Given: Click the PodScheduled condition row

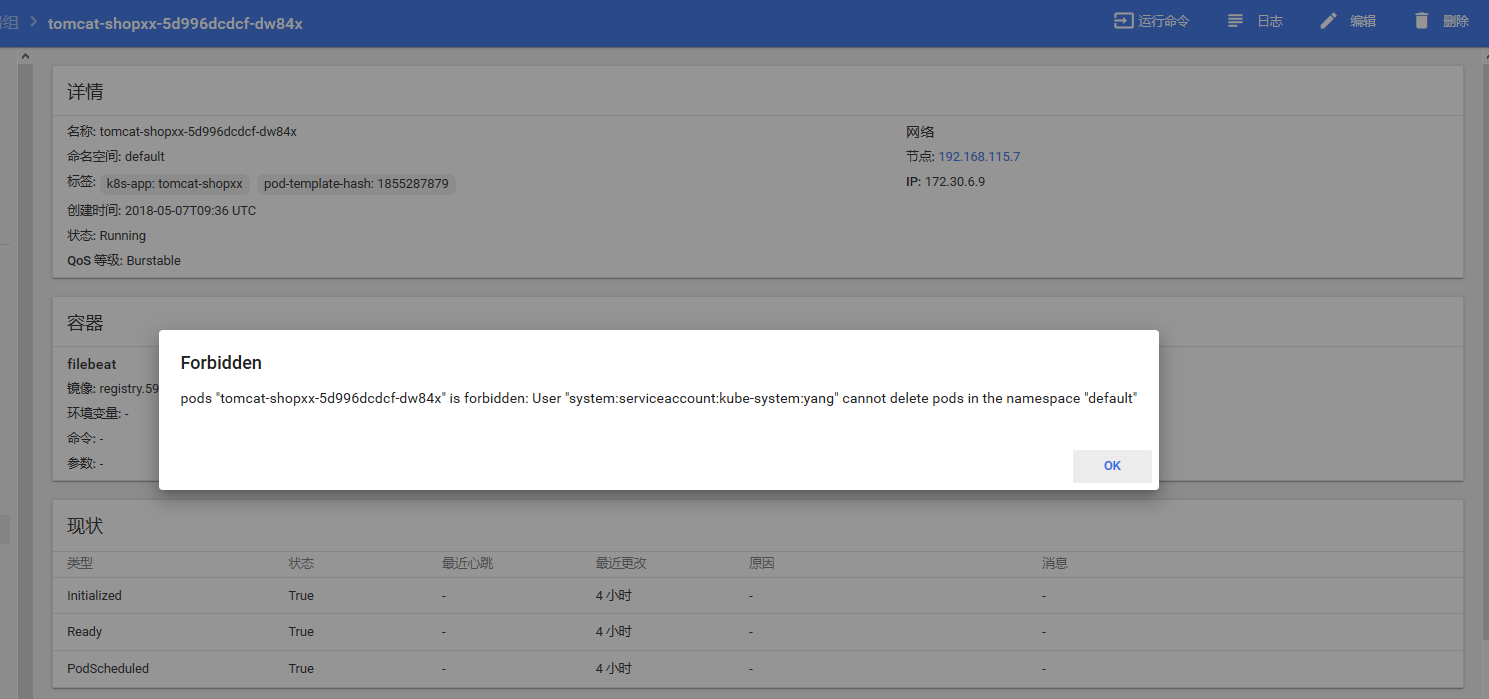Looking at the screenshot, I should click(x=758, y=668).
